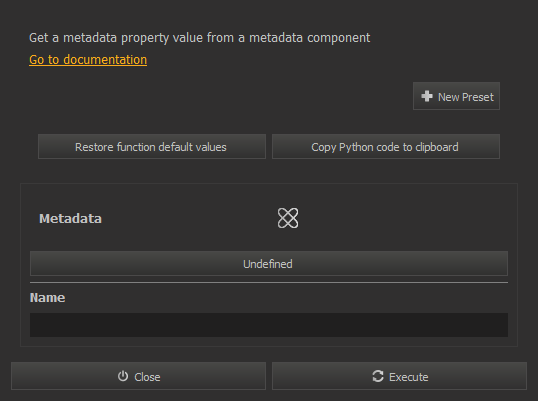The width and height of the screenshot is (538, 401).
Task: Click the crossed-loops icon beside Metadata
Action: [288, 218]
